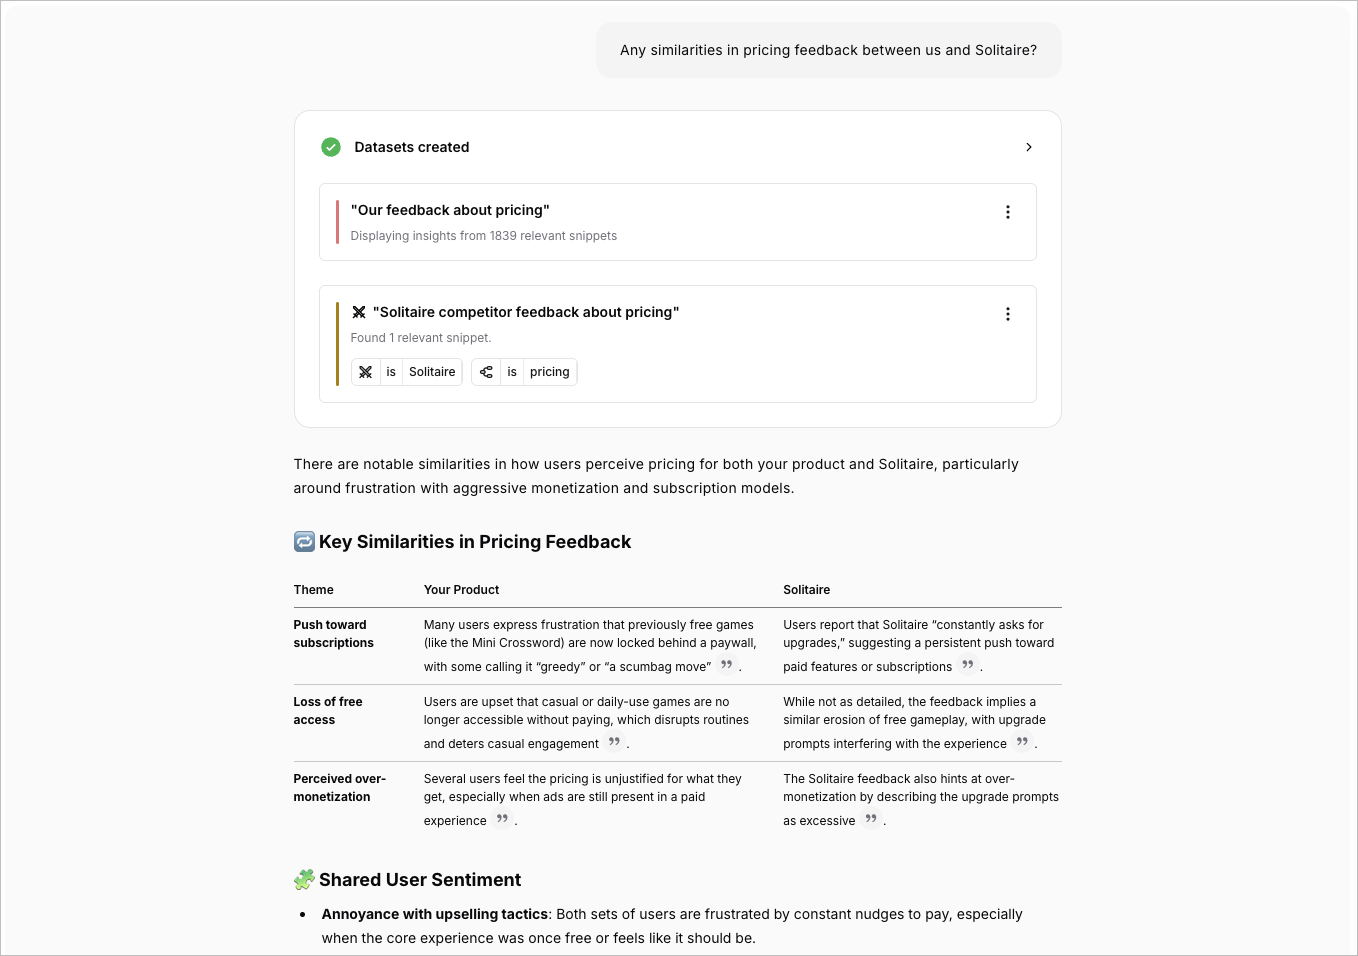Select the "is pricing" filter chip
This screenshot has height=956, width=1358.
524,371
